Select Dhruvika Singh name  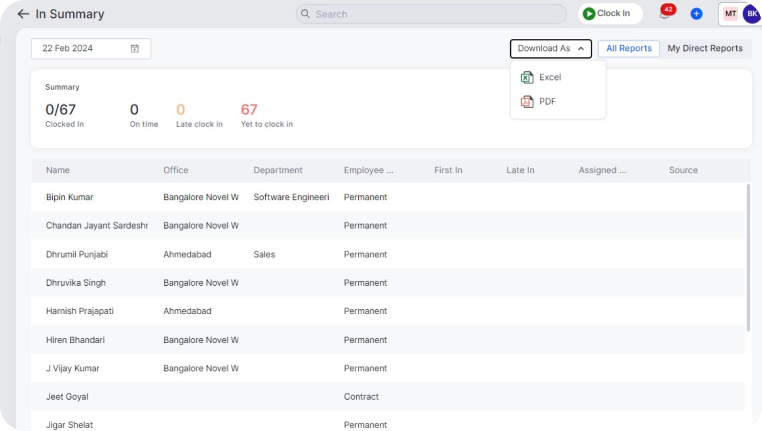click(x=76, y=283)
